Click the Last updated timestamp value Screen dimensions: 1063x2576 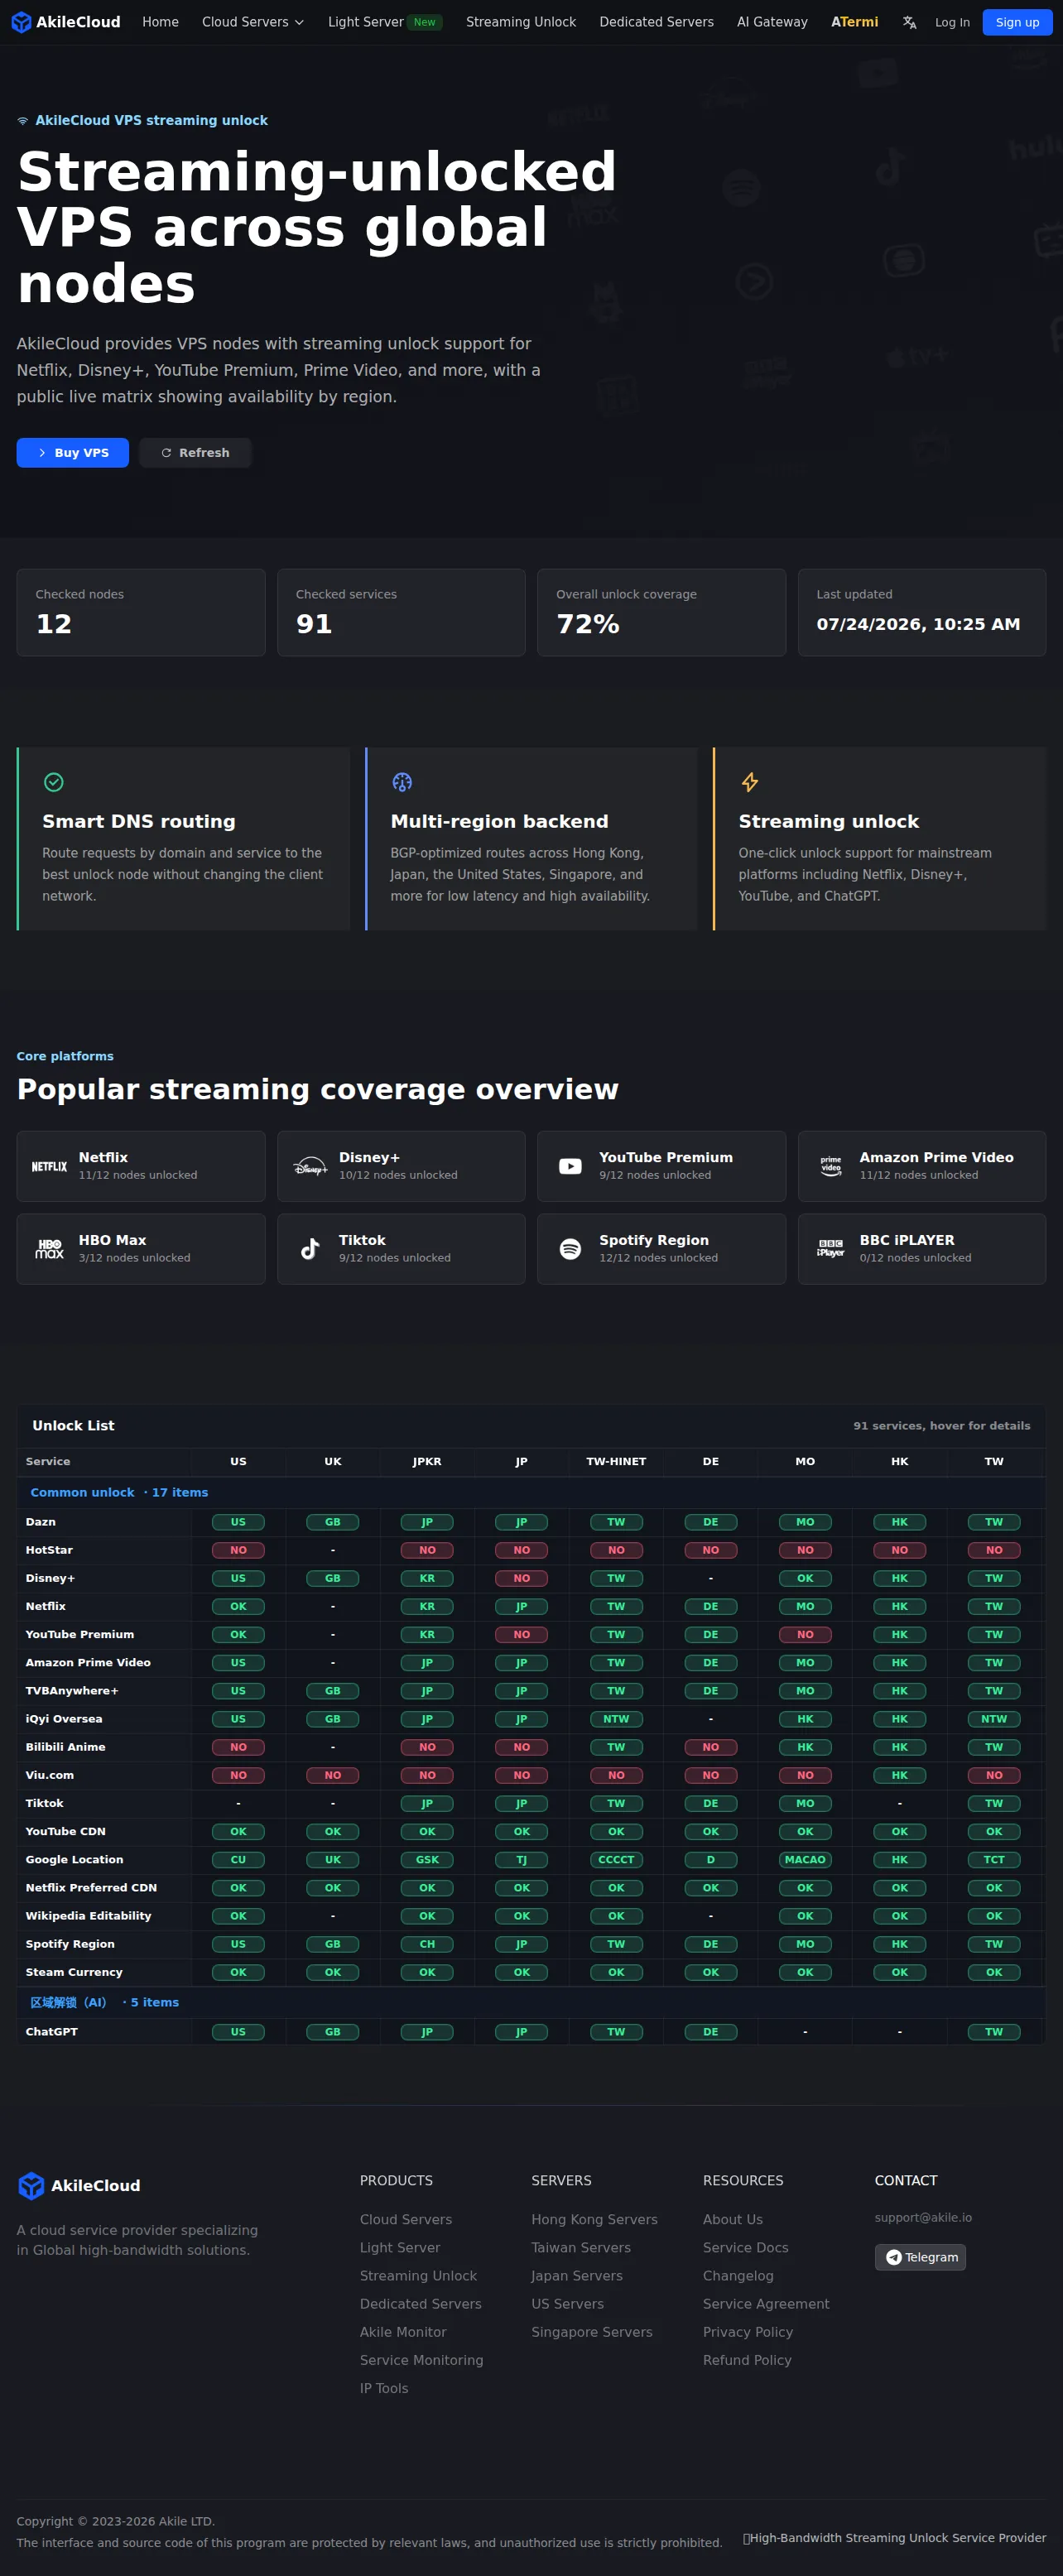coord(918,624)
